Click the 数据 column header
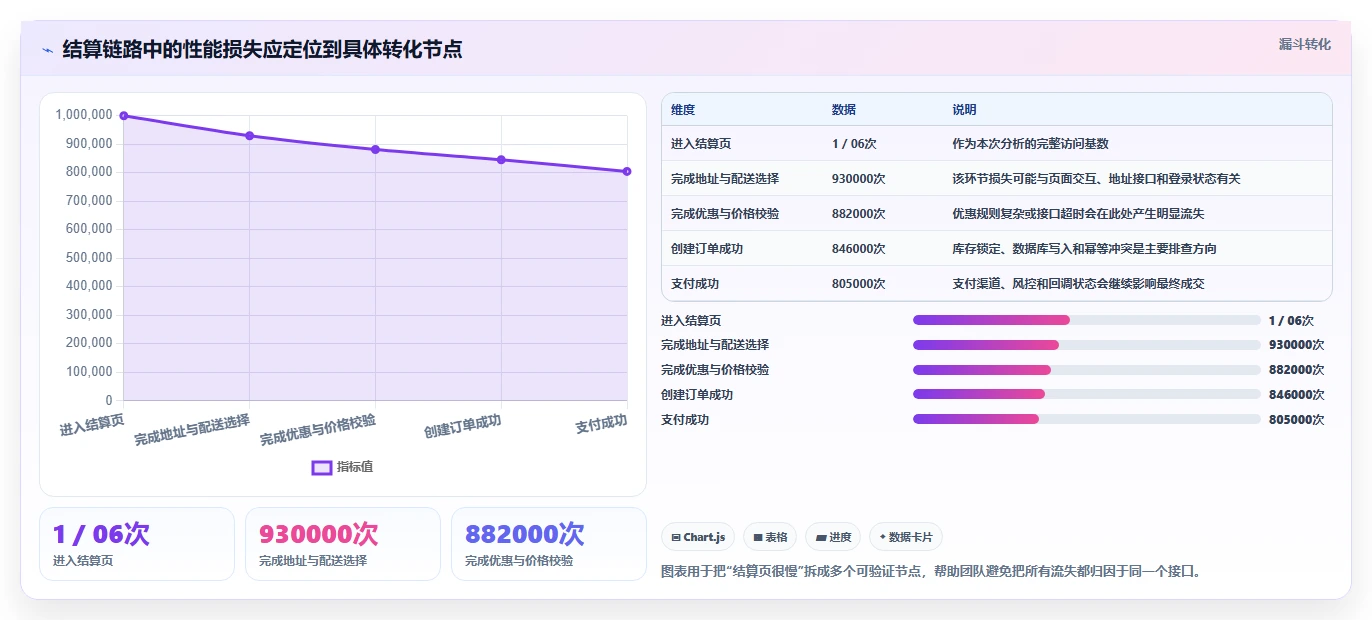Viewport: 1372px width, 620px height. click(844, 110)
